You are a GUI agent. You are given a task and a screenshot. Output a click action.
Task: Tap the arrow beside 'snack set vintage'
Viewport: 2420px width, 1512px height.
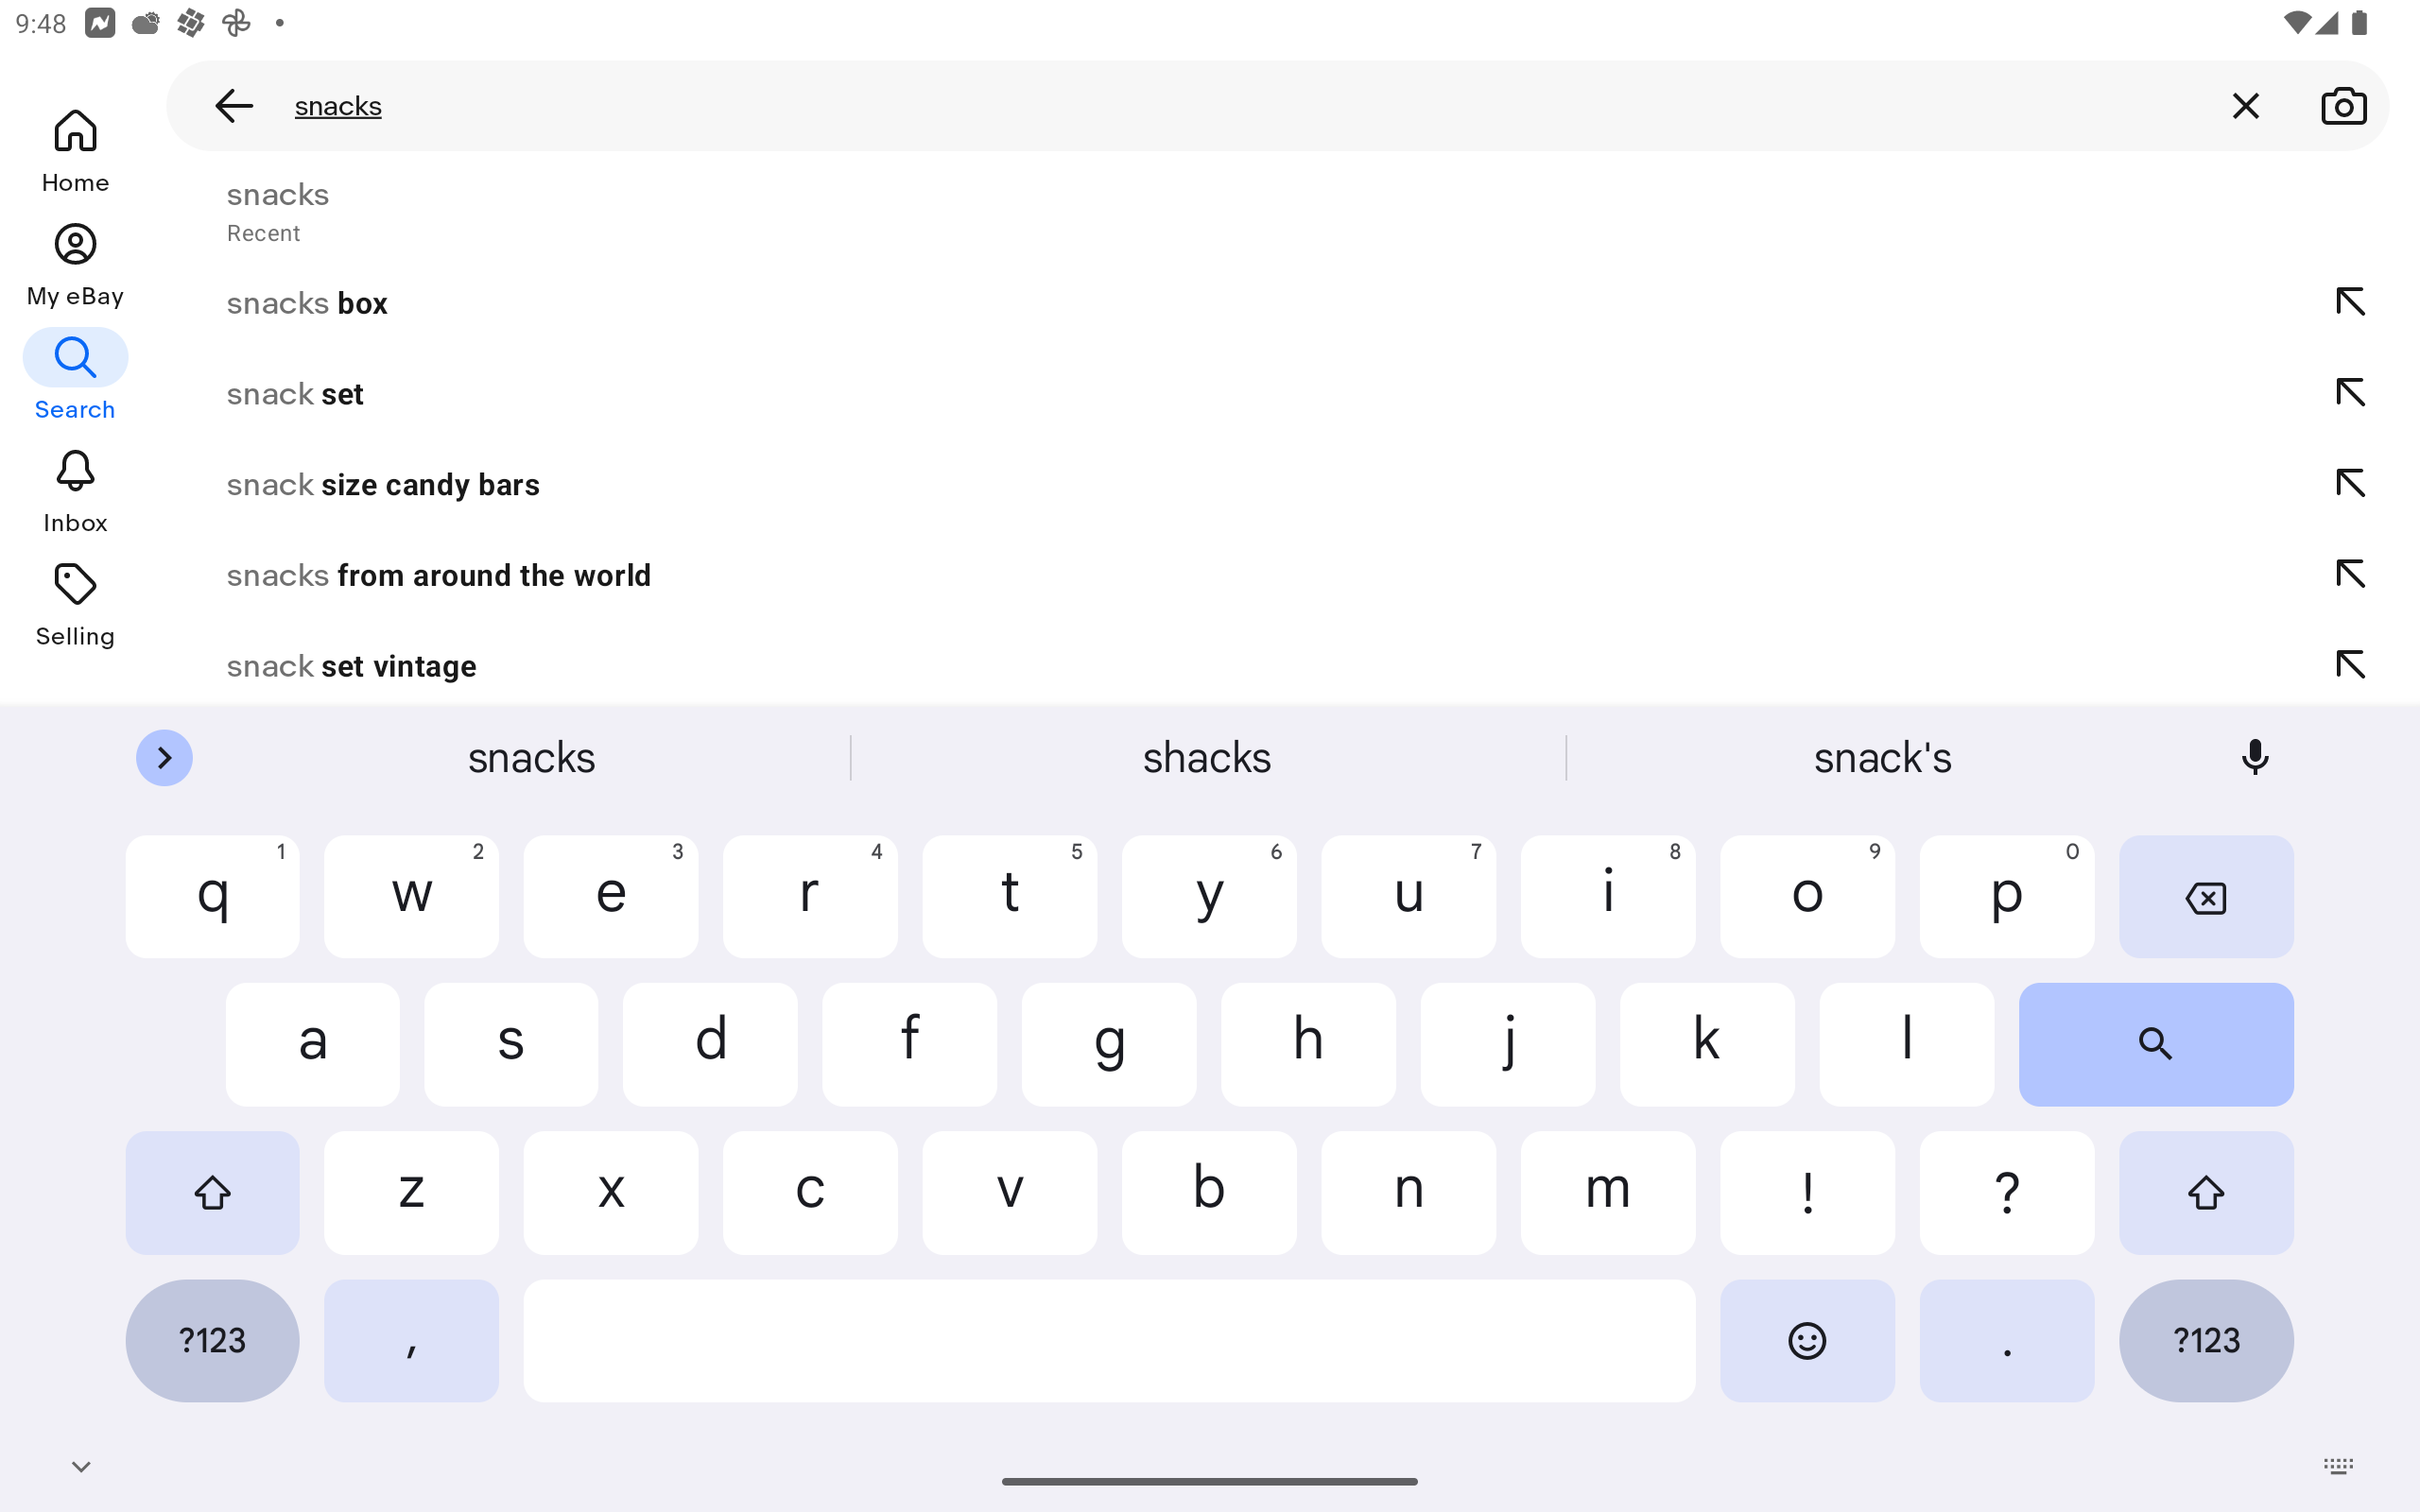click(2350, 665)
